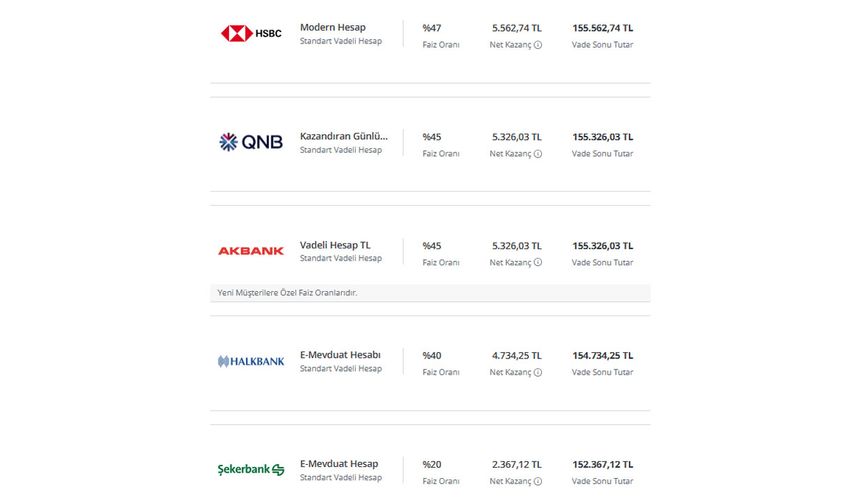Click the Akbank logo
The height and width of the screenshot is (504, 860).
pos(251,251)
